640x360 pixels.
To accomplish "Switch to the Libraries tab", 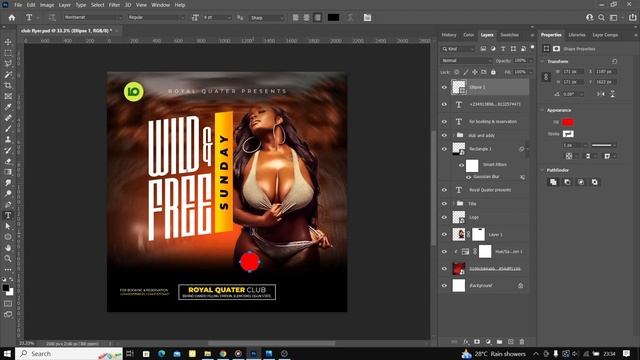I will pyautogui.click(x=577, y=35).
